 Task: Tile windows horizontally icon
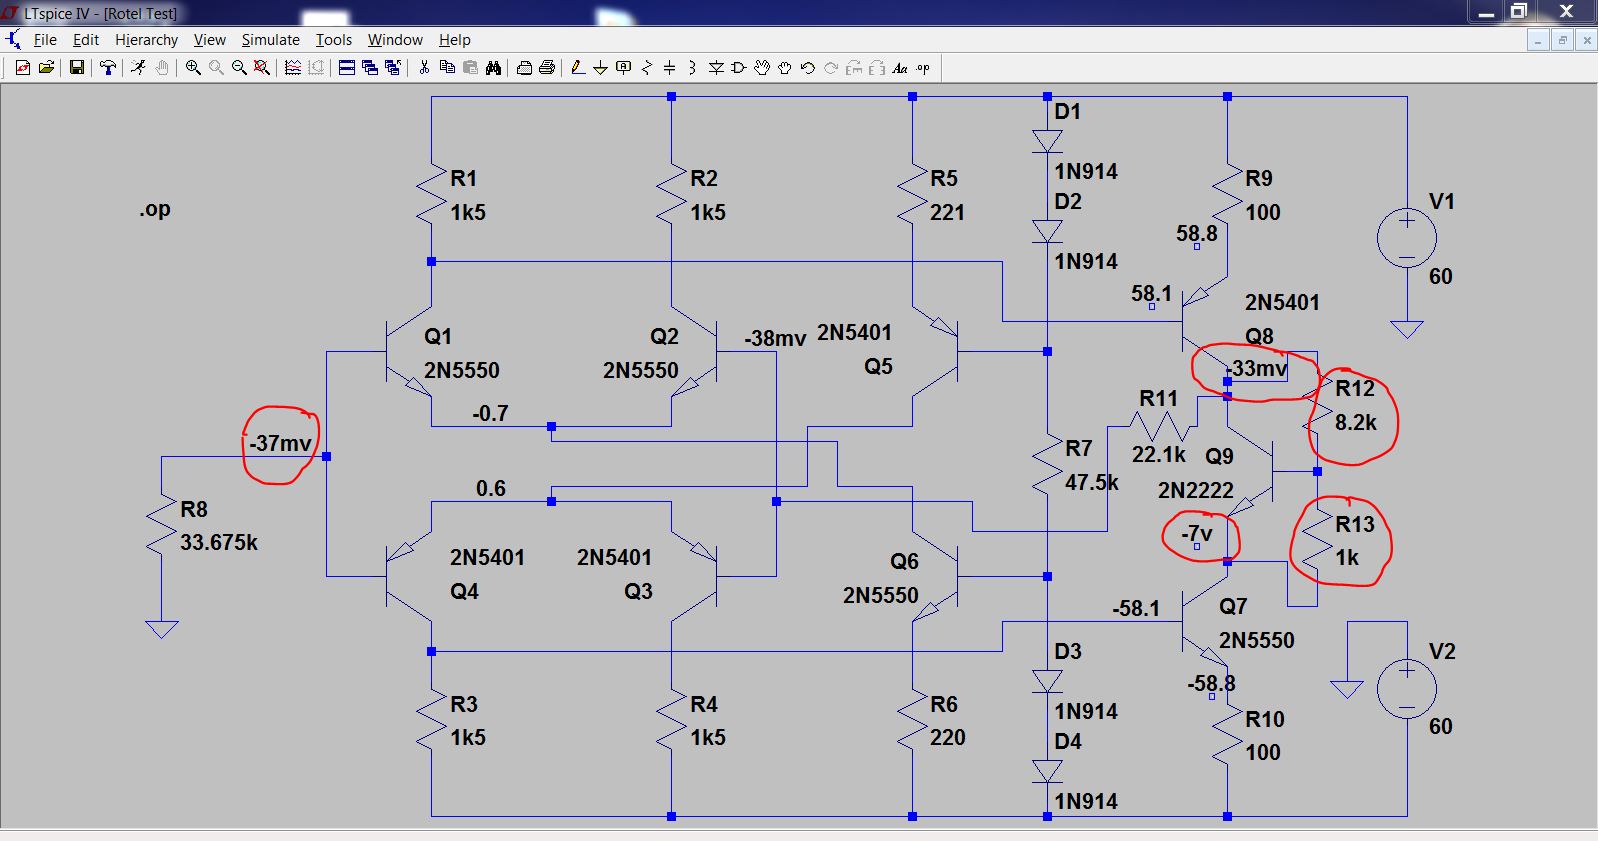347,68
